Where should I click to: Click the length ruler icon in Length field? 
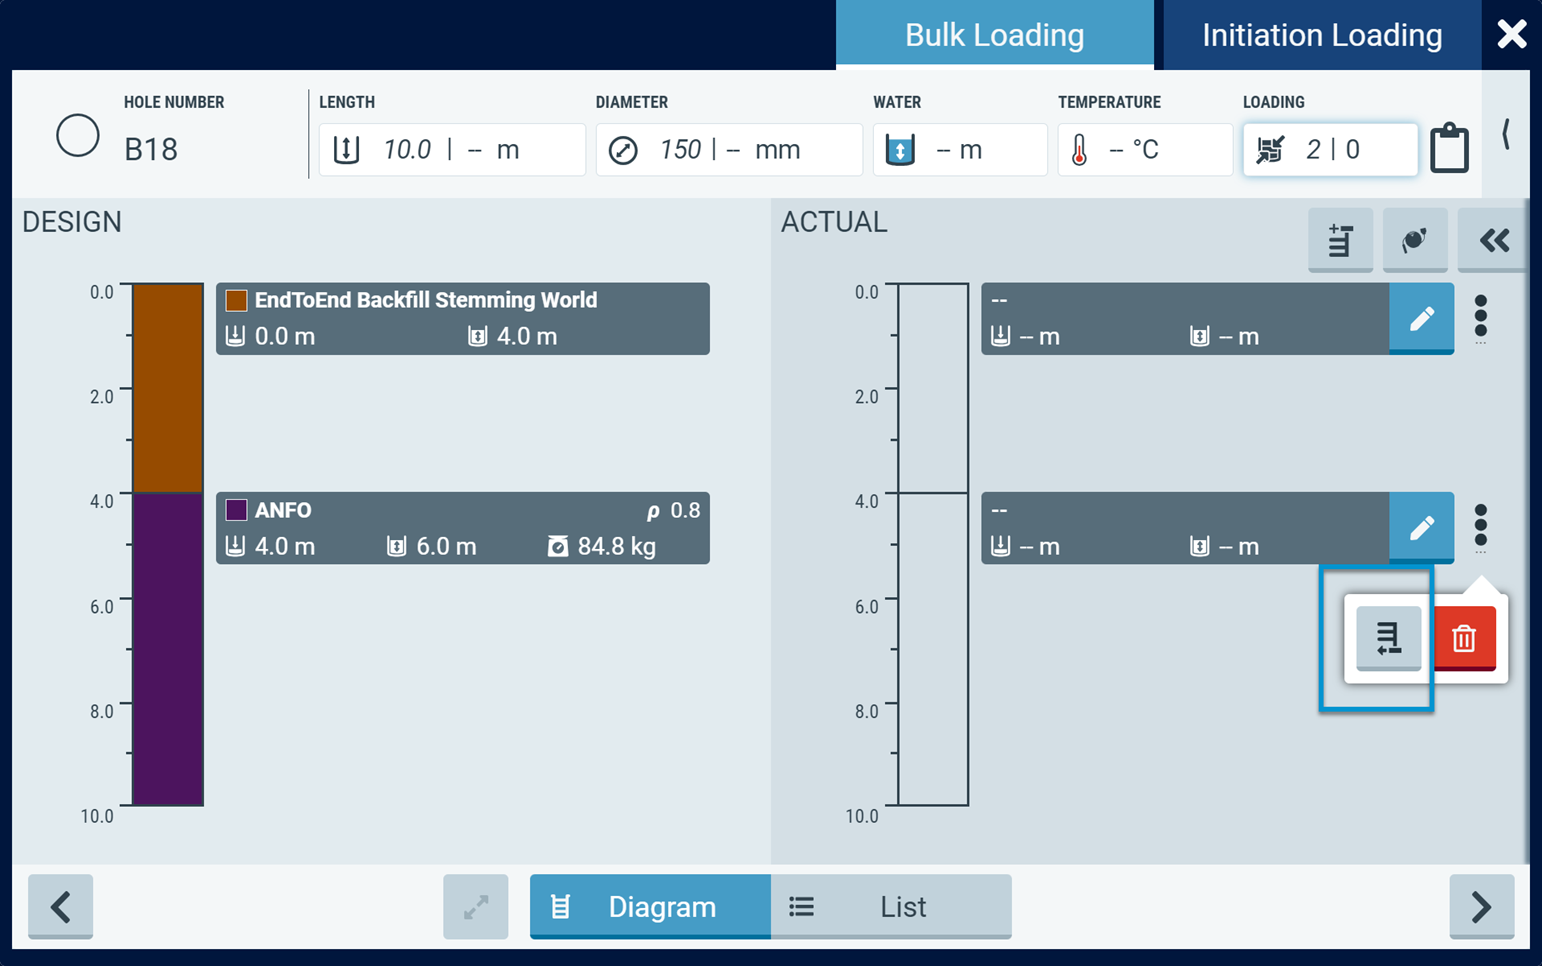pos(346,150)
